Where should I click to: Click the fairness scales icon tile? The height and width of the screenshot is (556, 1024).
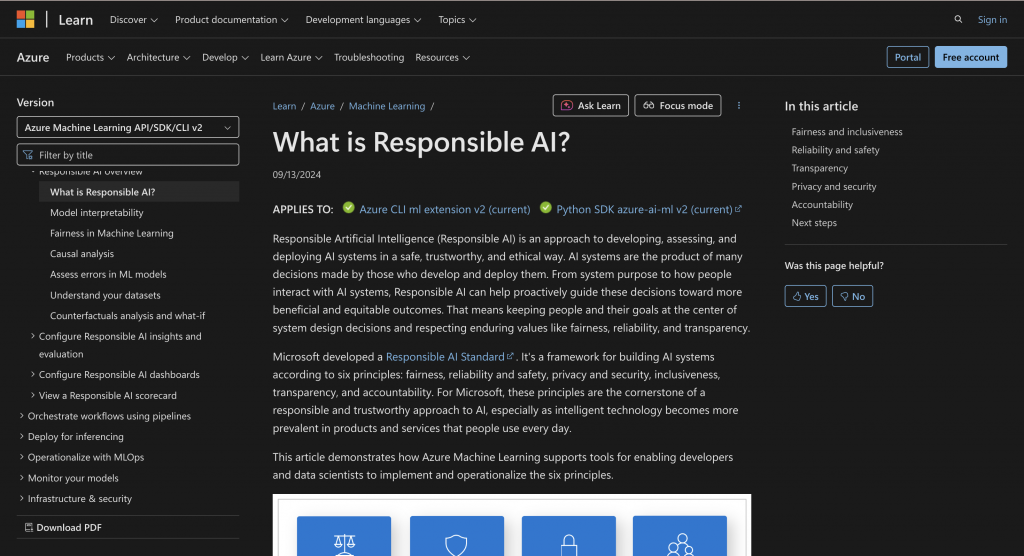(x=344, y=536)
